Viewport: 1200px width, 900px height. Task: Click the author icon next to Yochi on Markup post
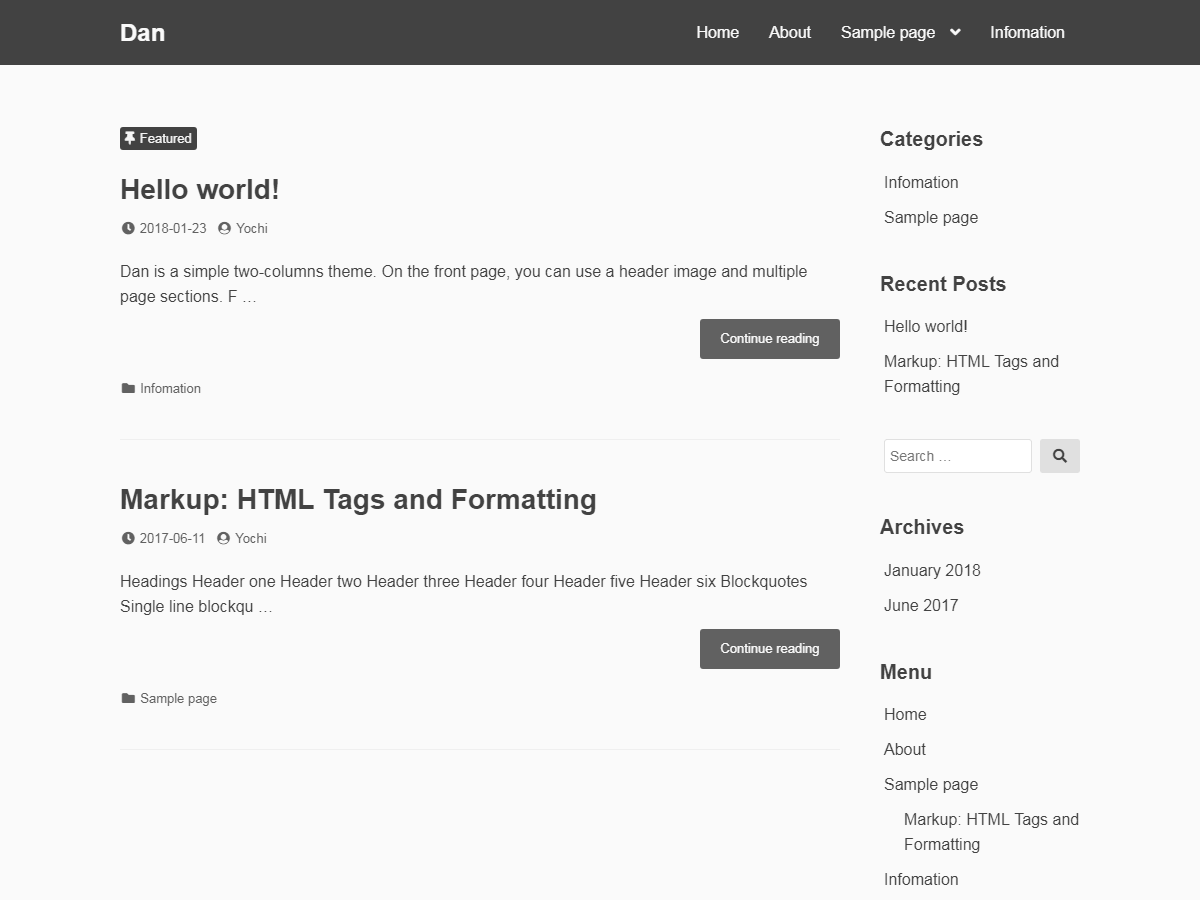click(x=225, y=538)
